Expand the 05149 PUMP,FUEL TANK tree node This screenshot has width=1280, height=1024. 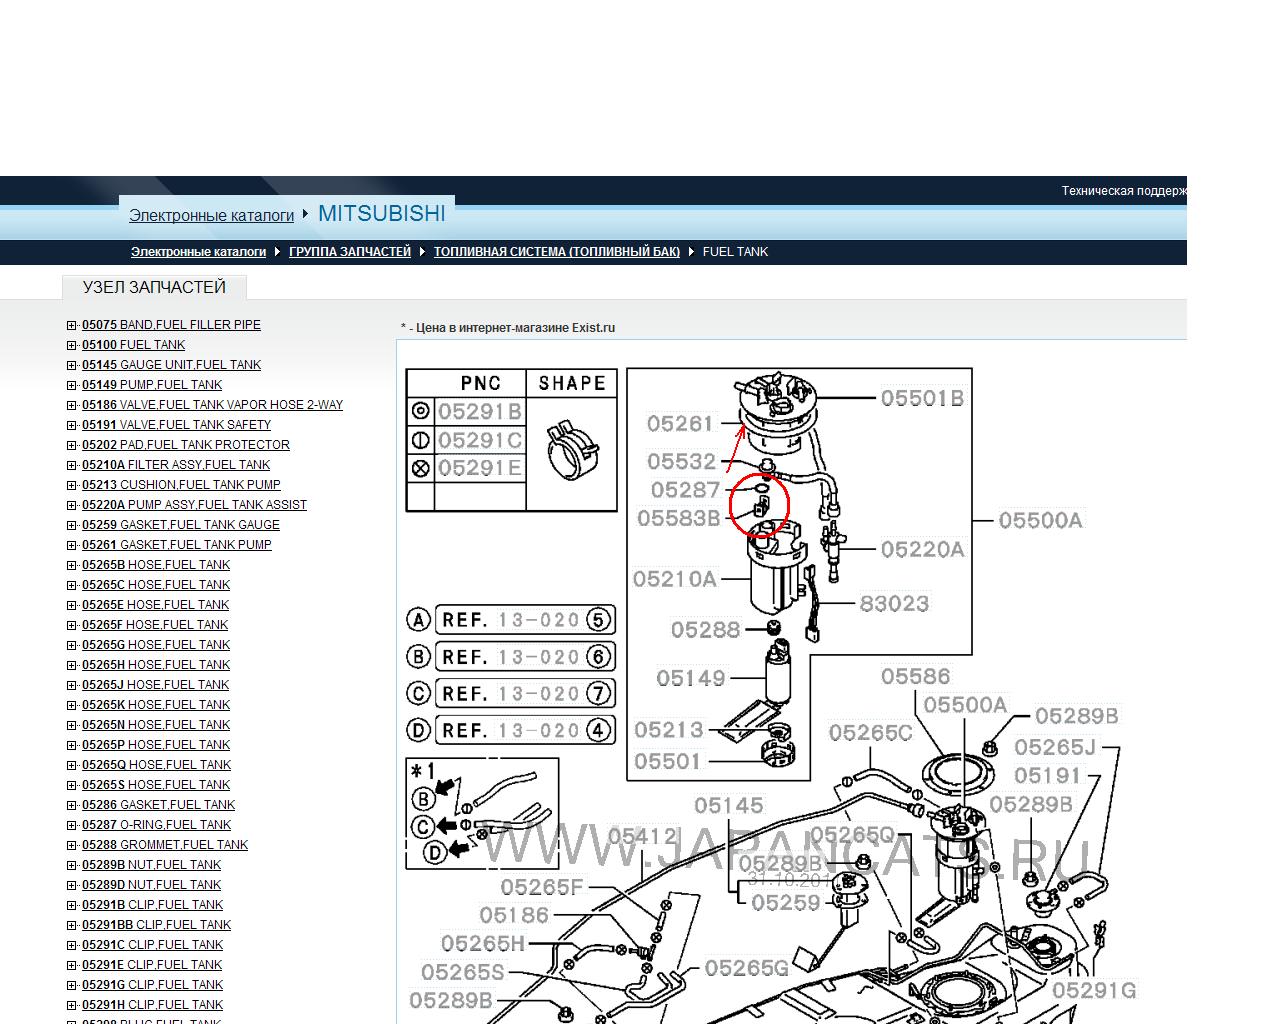72,385
